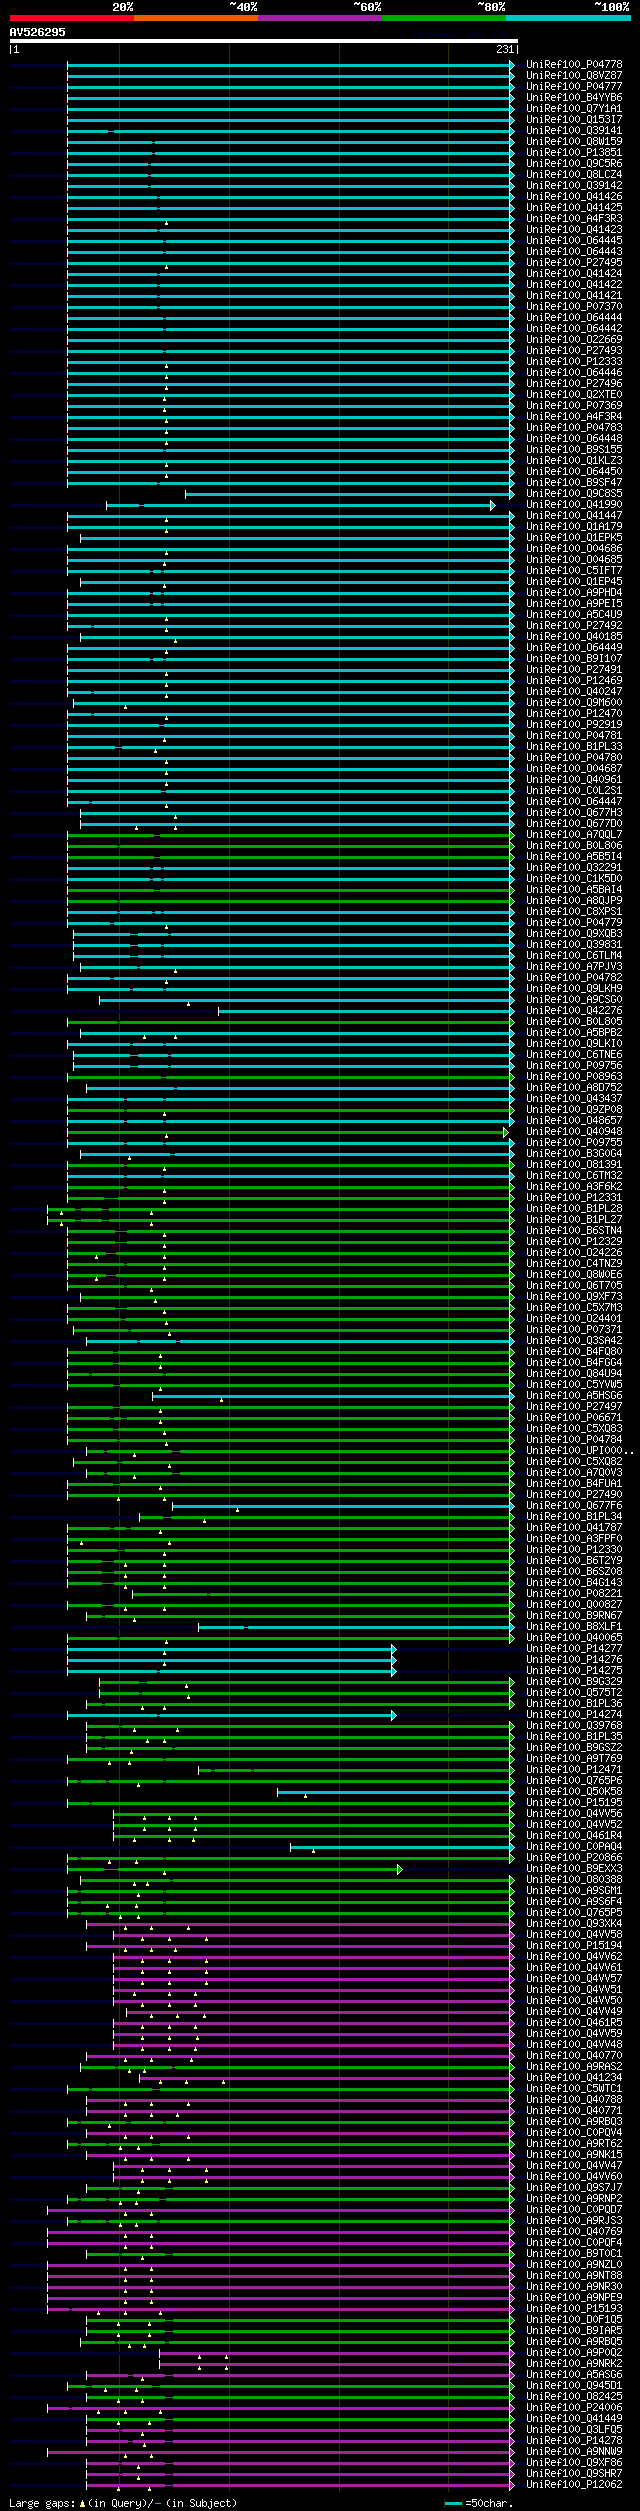Click the arrowhead ending the UniRef100_P14277 alignment
This screenshot has width=640, height=2511.
click(x=394, y=1649)
